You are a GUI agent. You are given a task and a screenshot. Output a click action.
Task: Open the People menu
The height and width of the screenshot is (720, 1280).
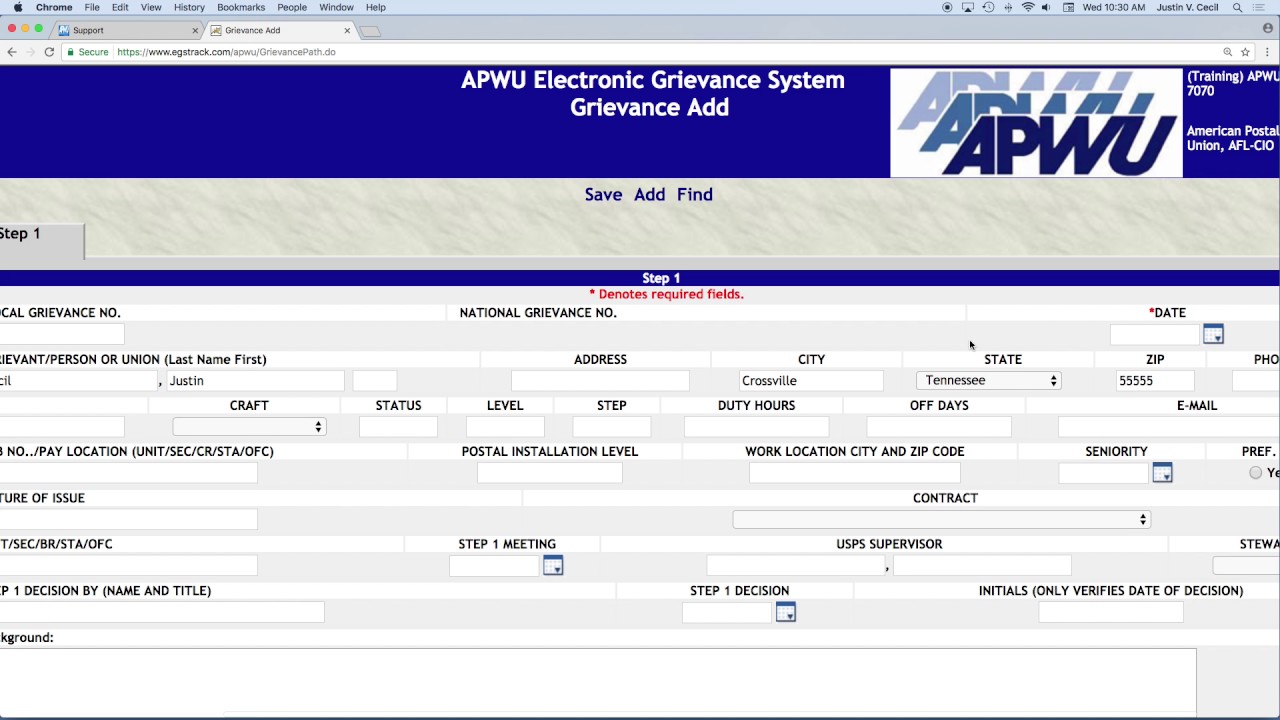pos(292,7)
